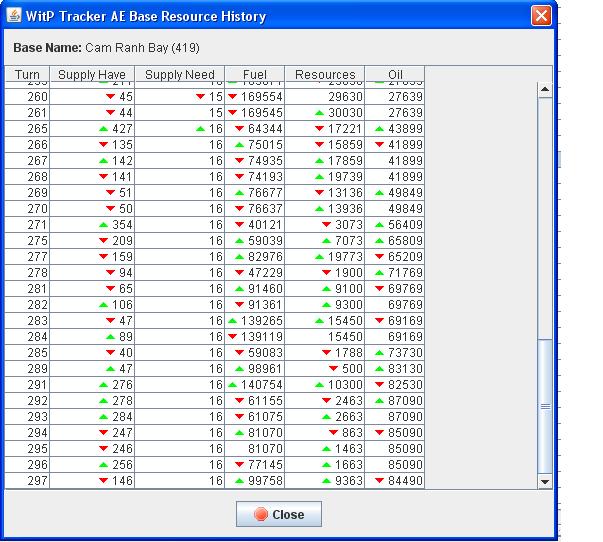This screenshot has height=542, width=603.
Task: Click Oil value 43899
Action: coord(405,128)
